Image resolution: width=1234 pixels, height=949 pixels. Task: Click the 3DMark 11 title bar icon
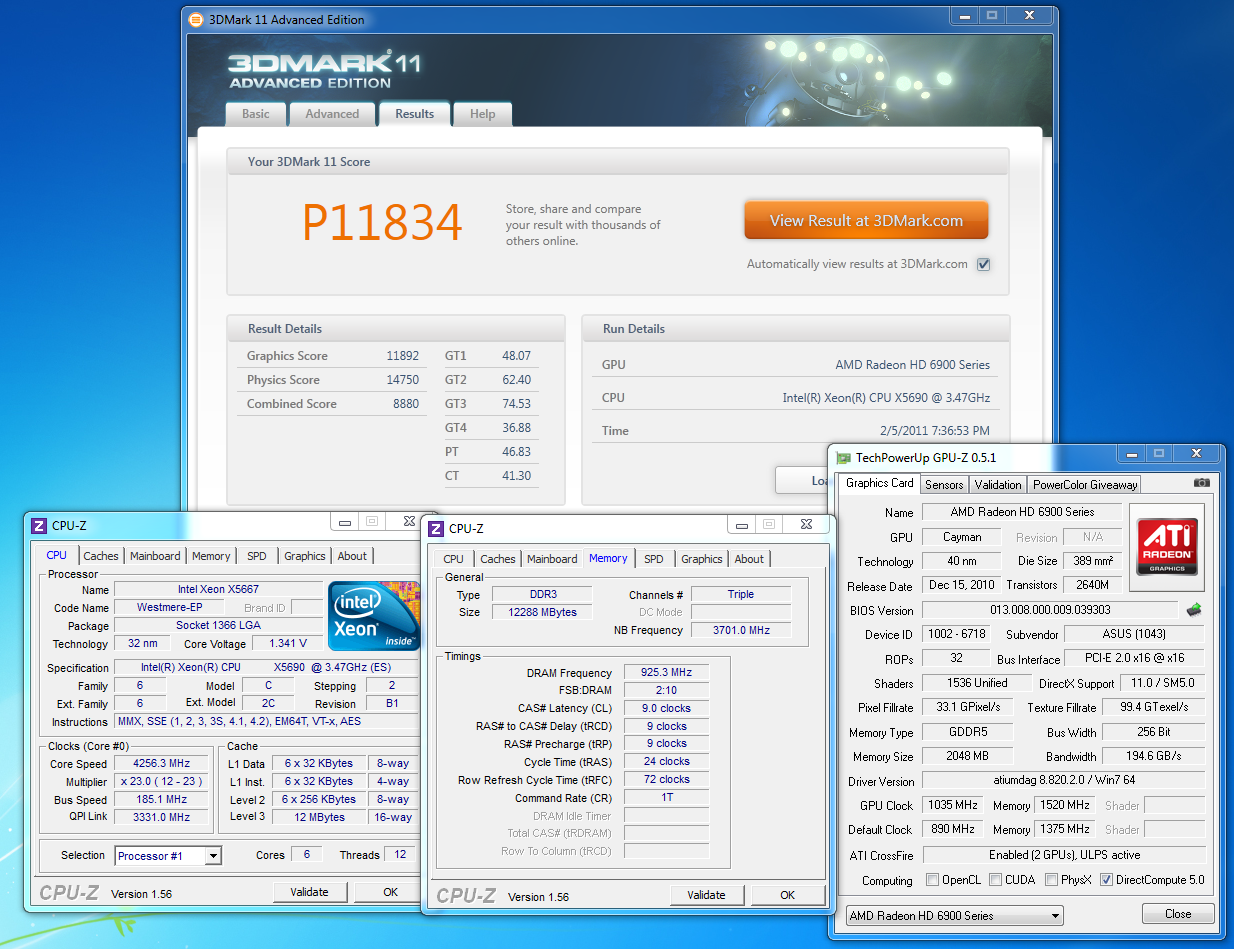coord(194,19)
